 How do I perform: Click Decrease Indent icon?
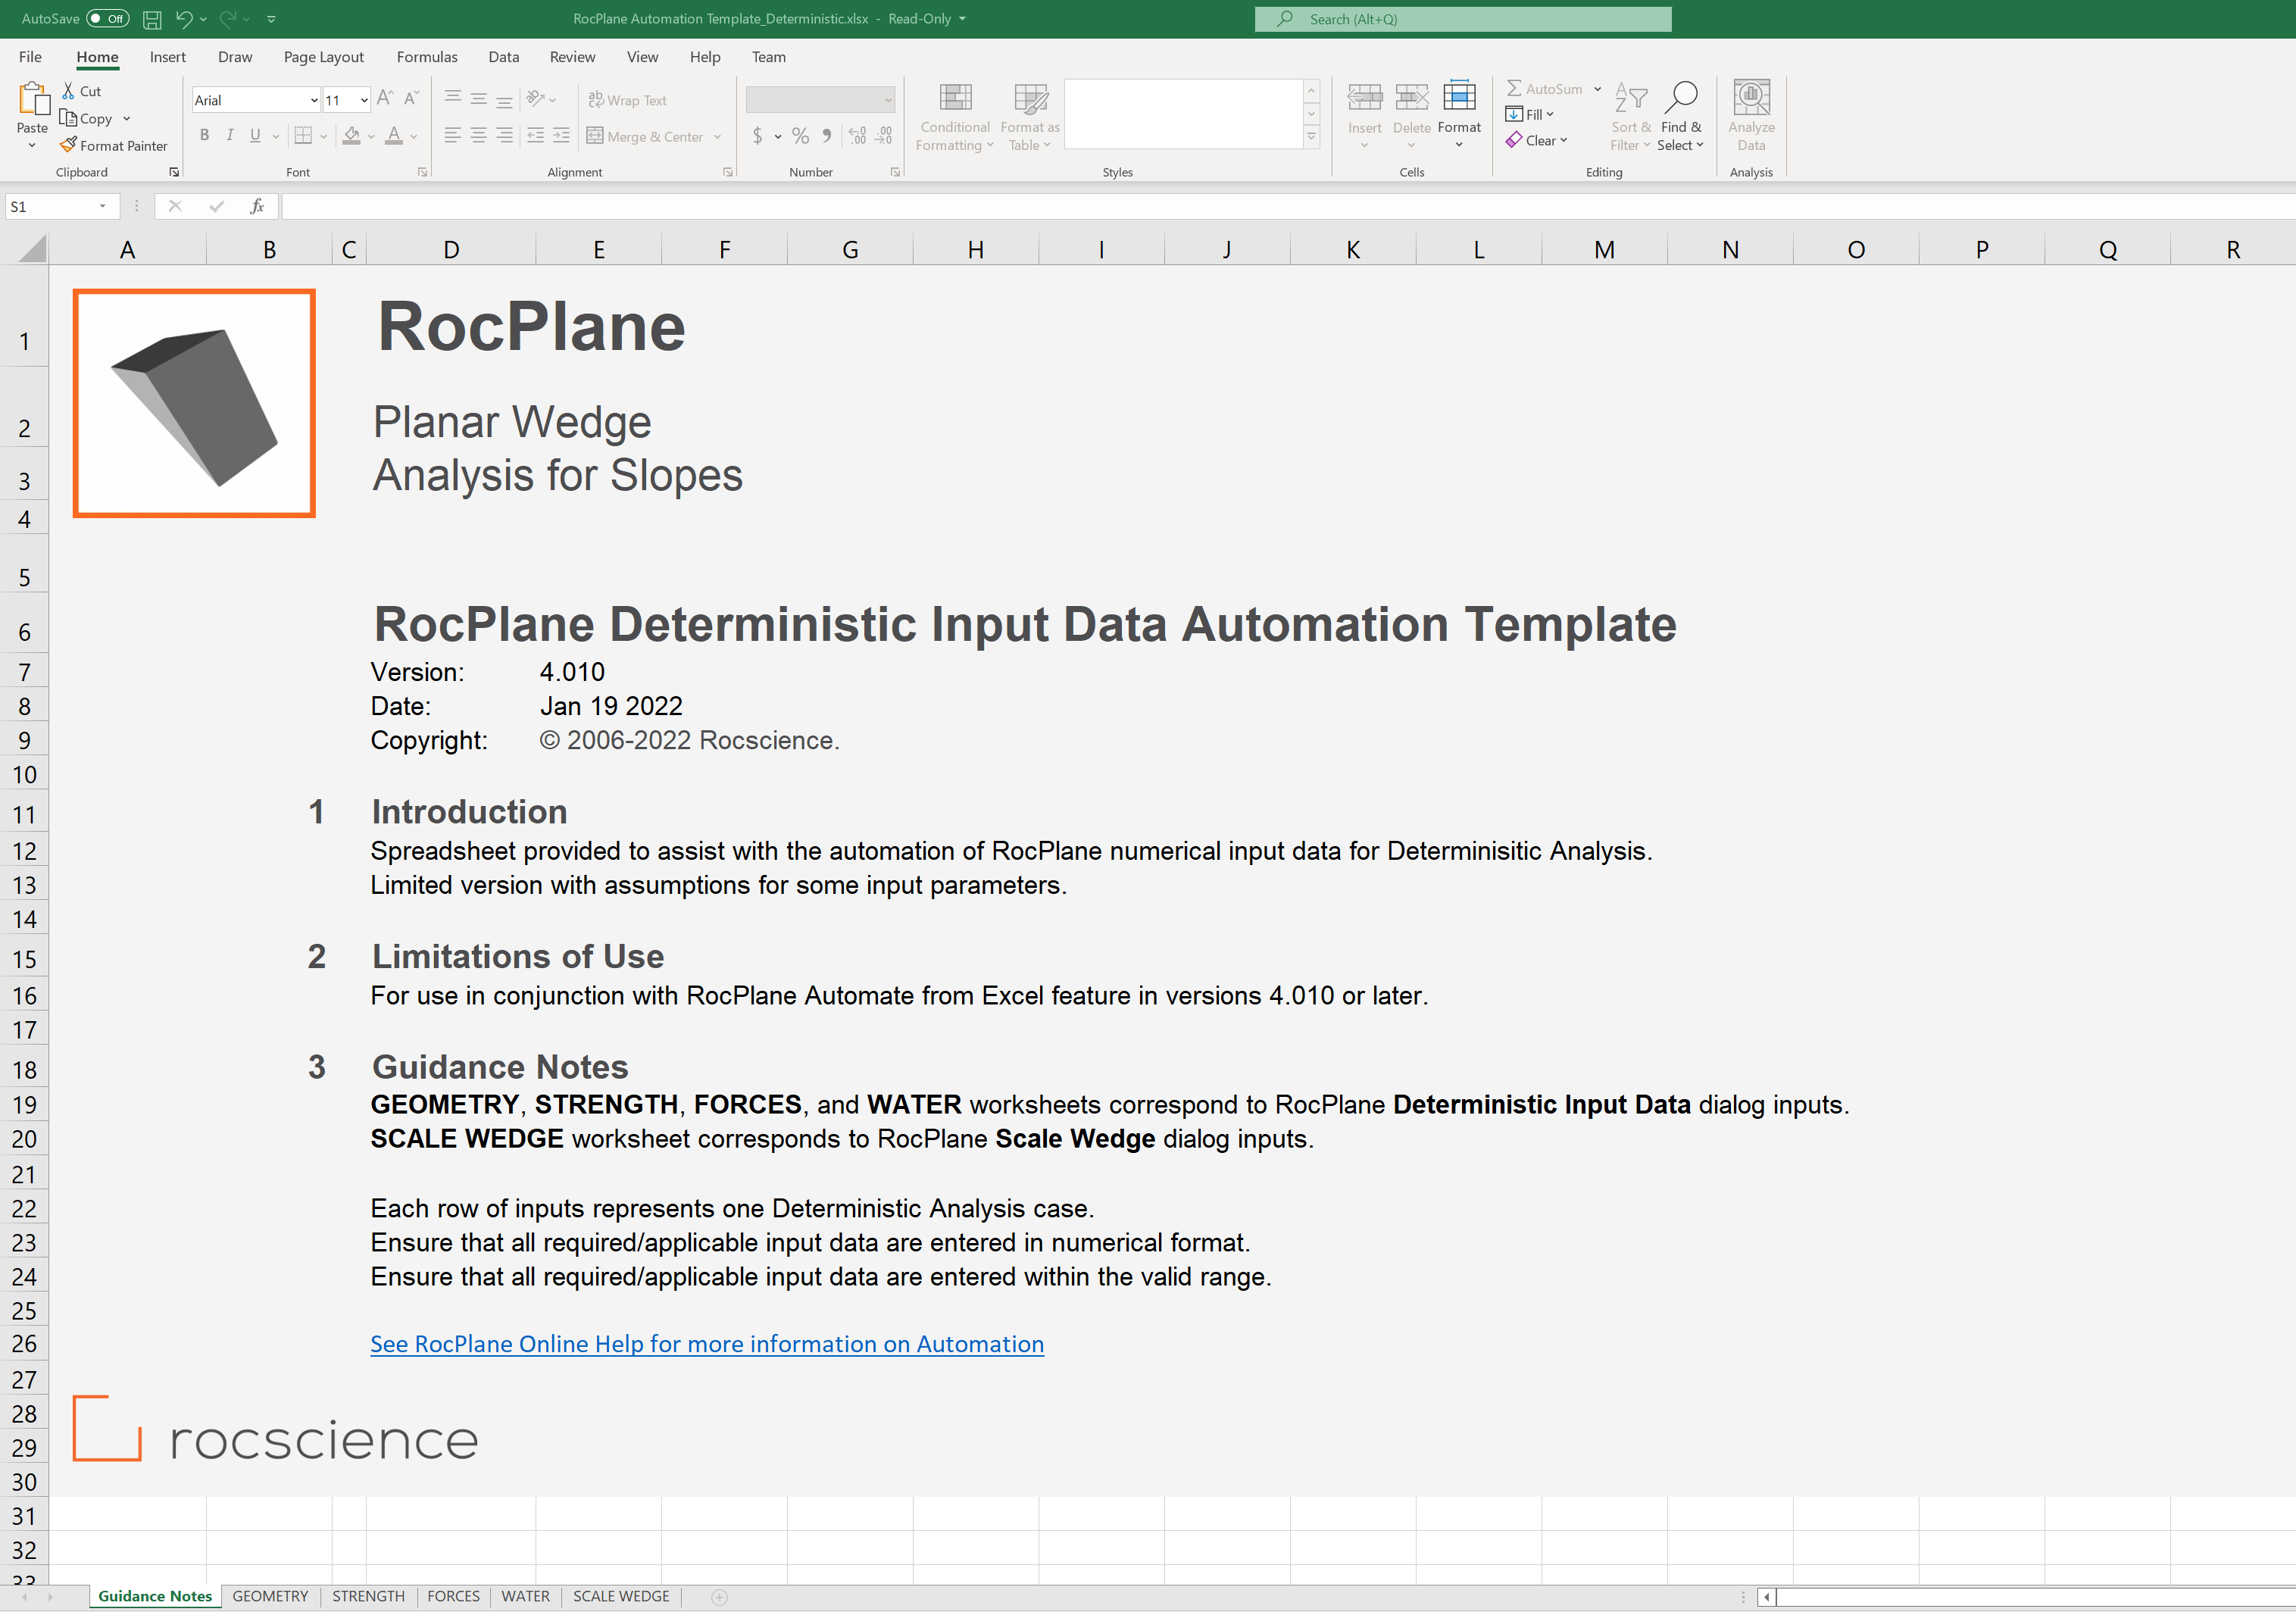click(x=536, y=135)
